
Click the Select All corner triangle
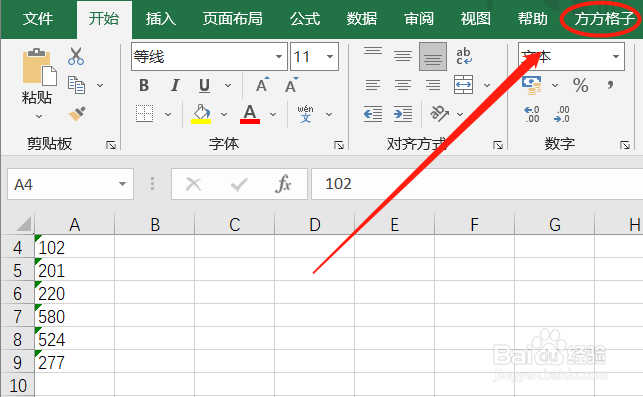[x=24, y=224]
